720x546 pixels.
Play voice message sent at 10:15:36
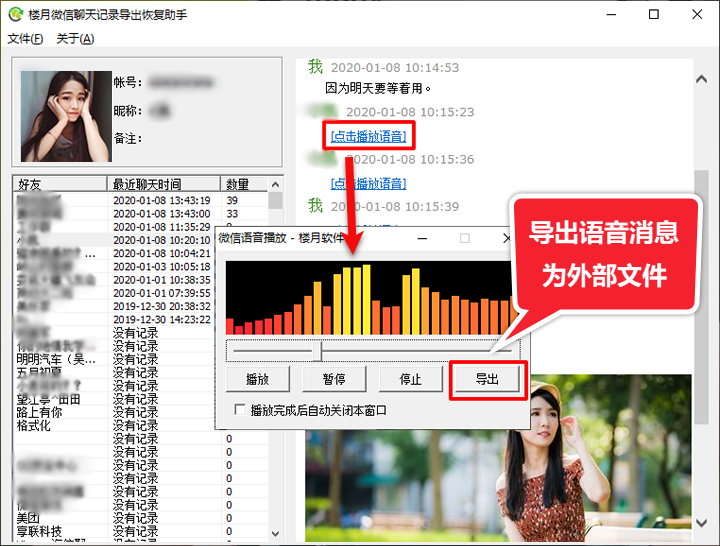tap(368, 184)
